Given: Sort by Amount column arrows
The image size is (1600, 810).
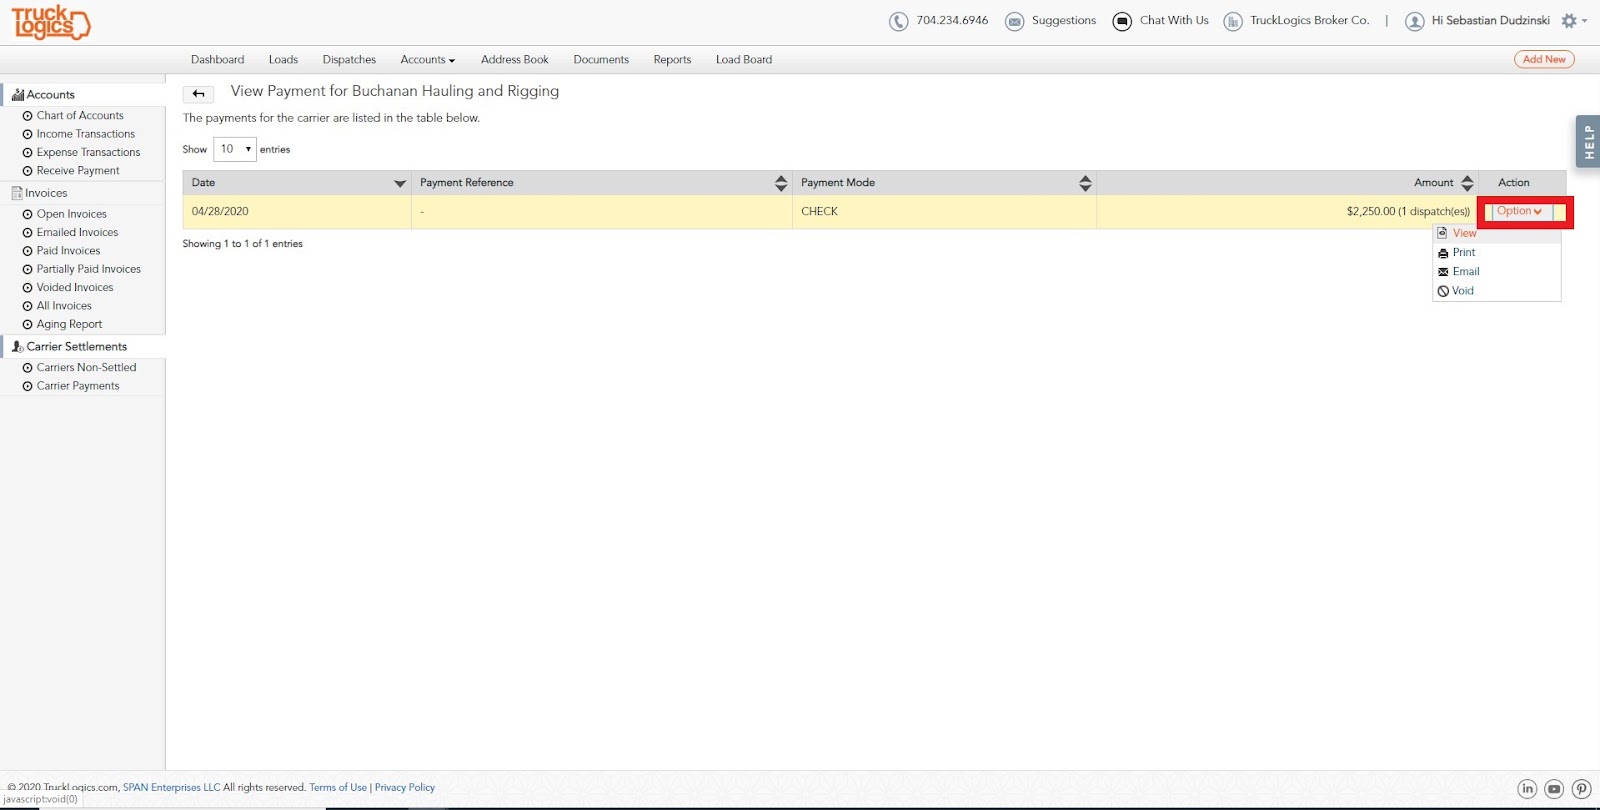Looking at the screenshot, I should 1467,183.
